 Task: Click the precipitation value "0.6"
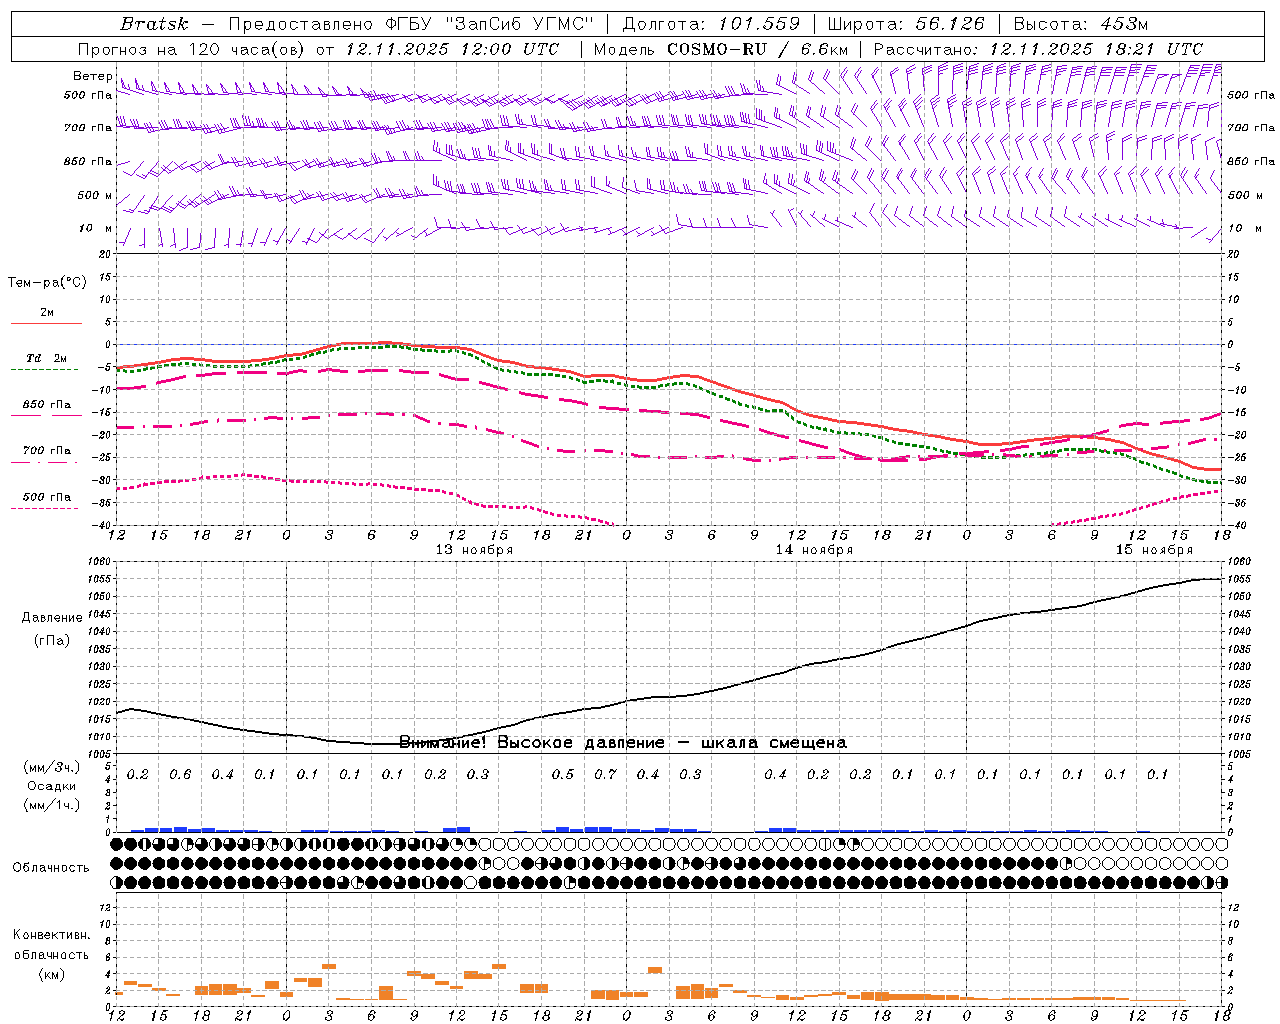(x=180, y=774)
